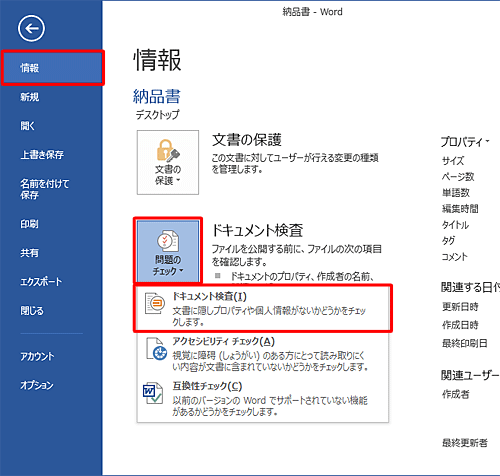Open オプション from the sidebar

click(37, 385)
